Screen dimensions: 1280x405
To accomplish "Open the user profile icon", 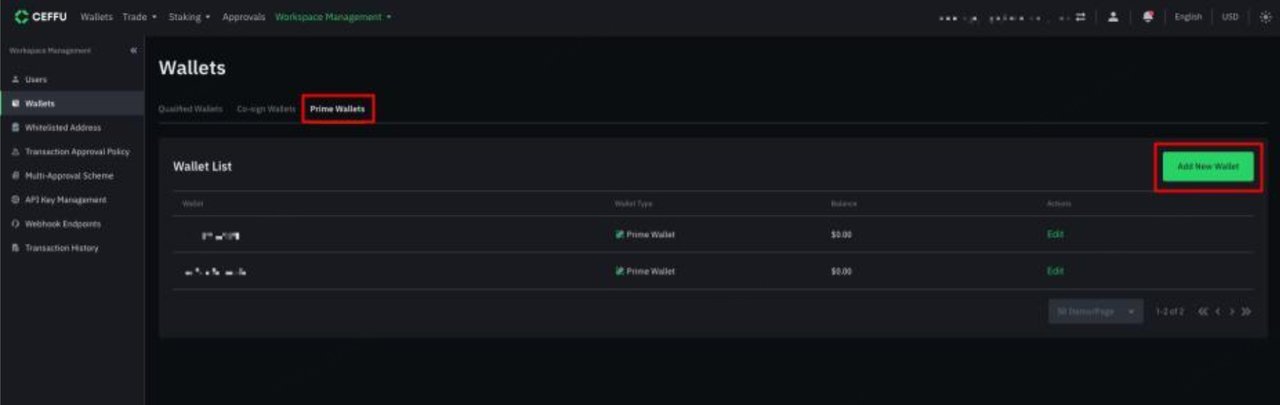I will click(x=1113, y=17).
